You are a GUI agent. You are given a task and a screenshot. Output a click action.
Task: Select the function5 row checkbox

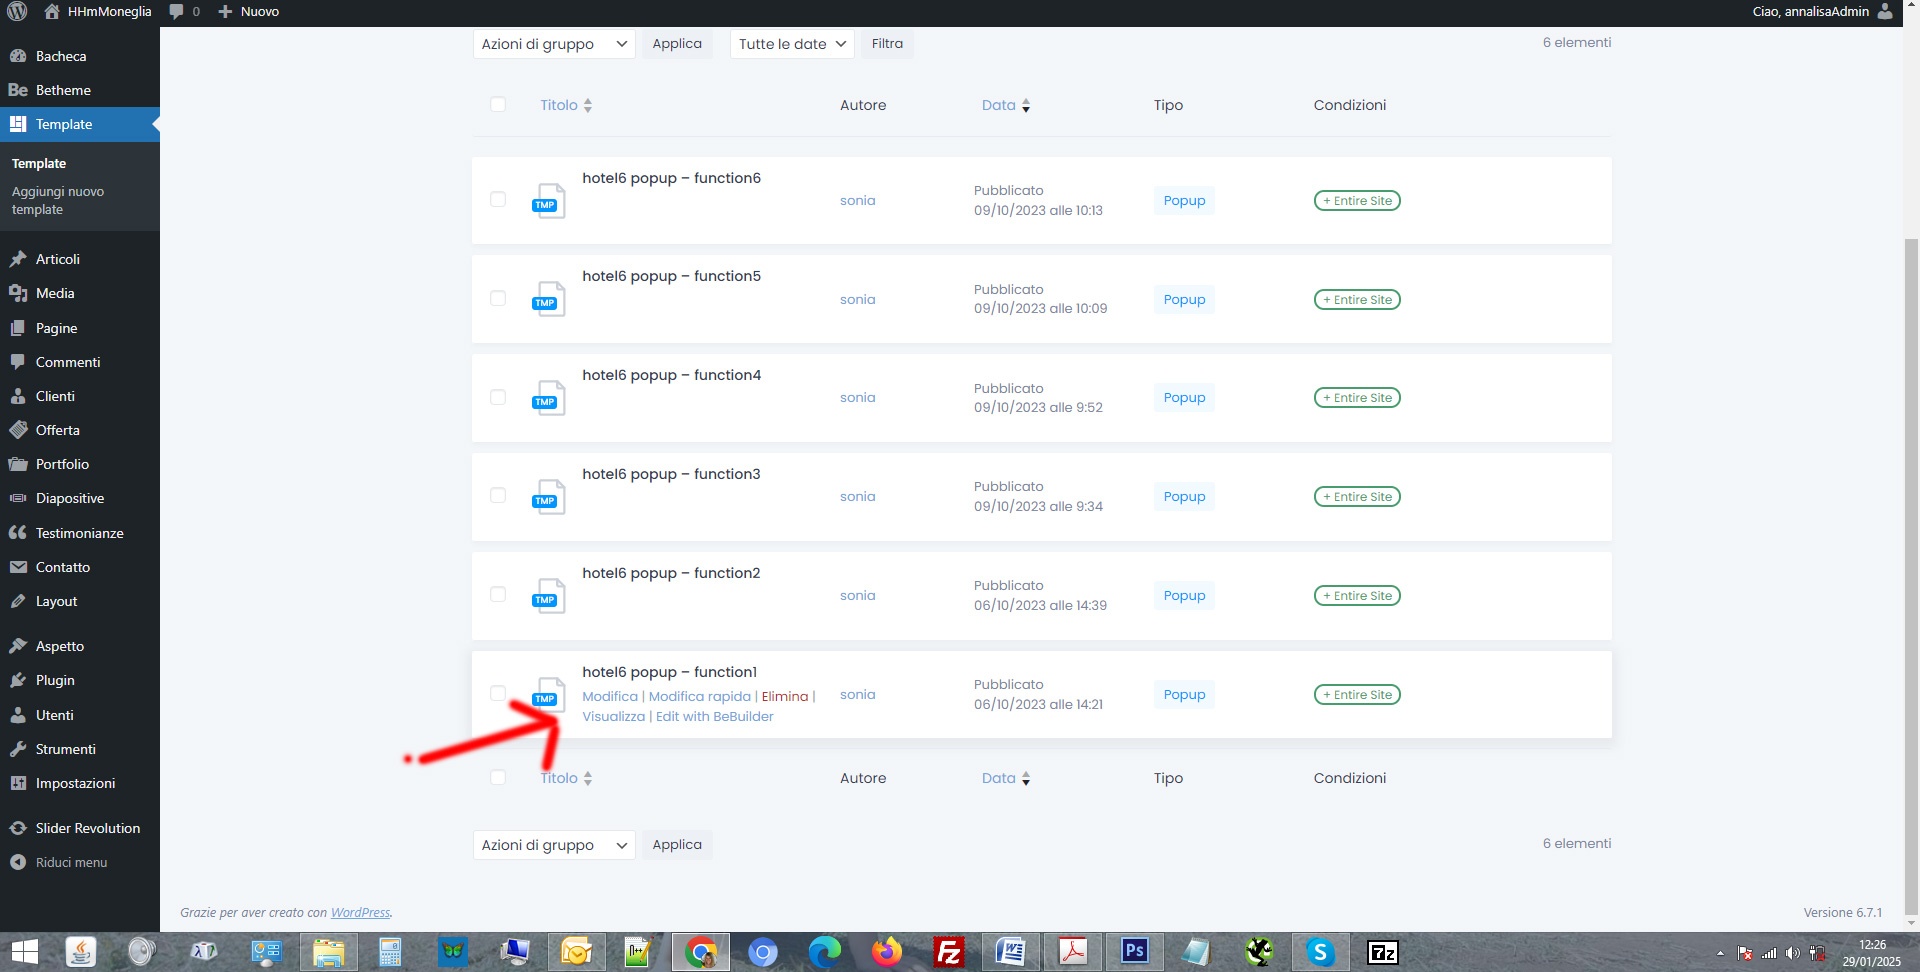point(498,298)
